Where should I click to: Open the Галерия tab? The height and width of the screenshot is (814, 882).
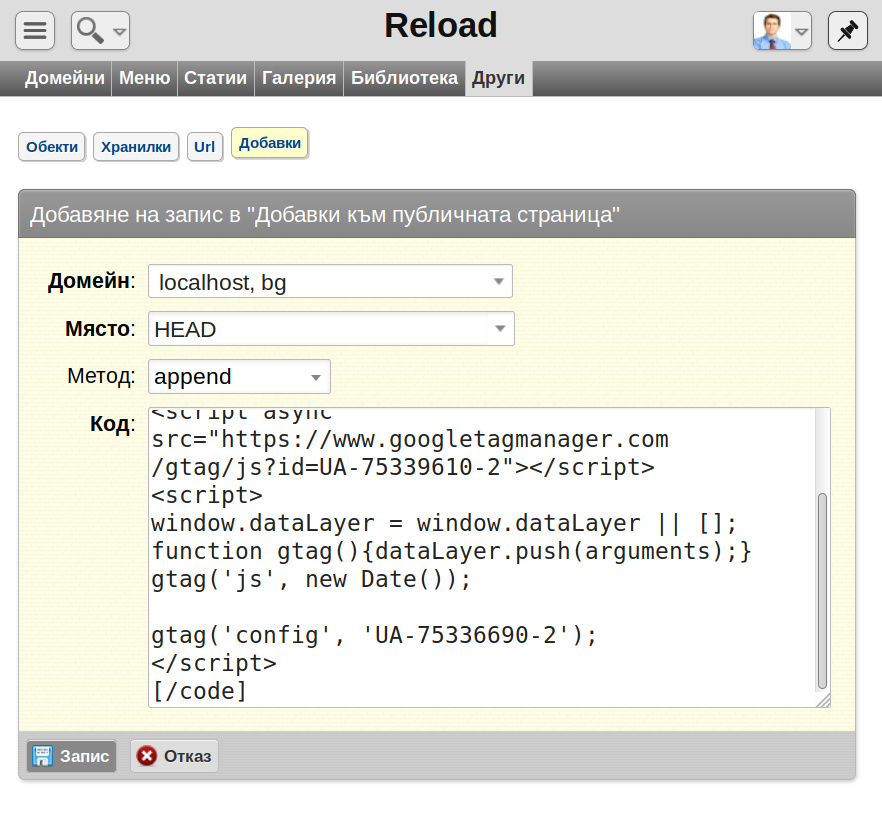299,78
